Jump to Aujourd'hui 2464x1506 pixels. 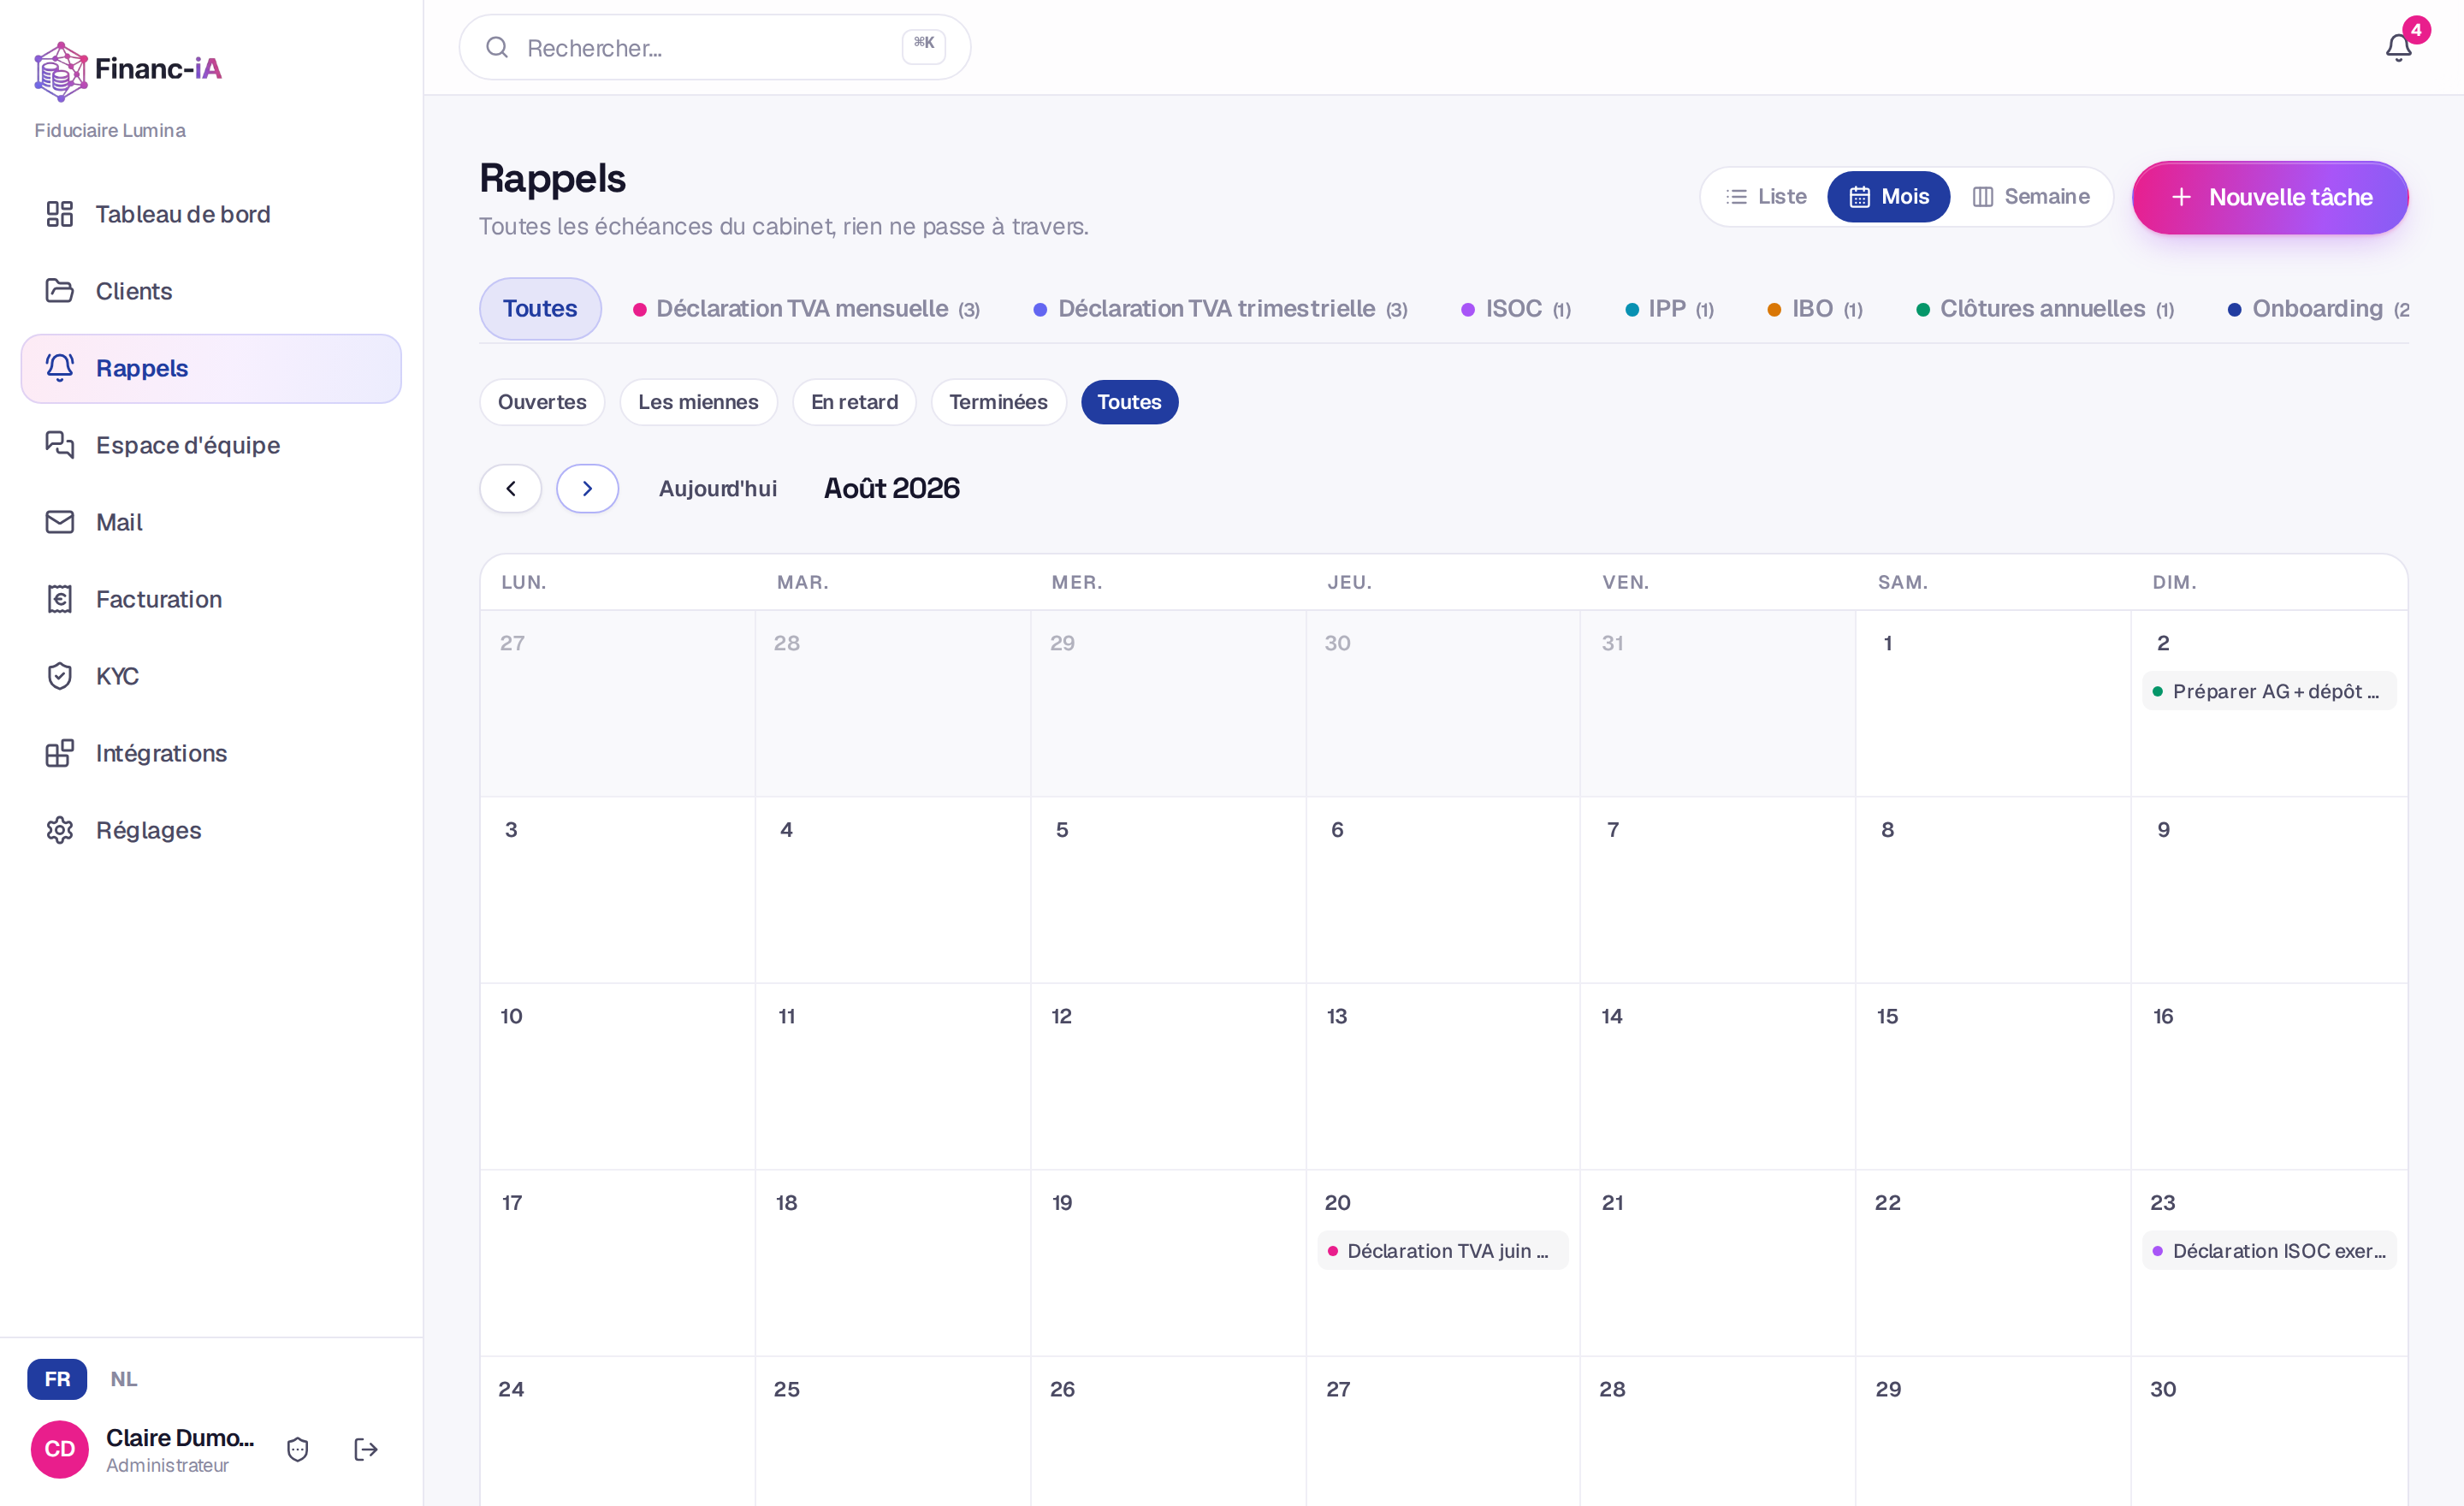tap(717, 489)
